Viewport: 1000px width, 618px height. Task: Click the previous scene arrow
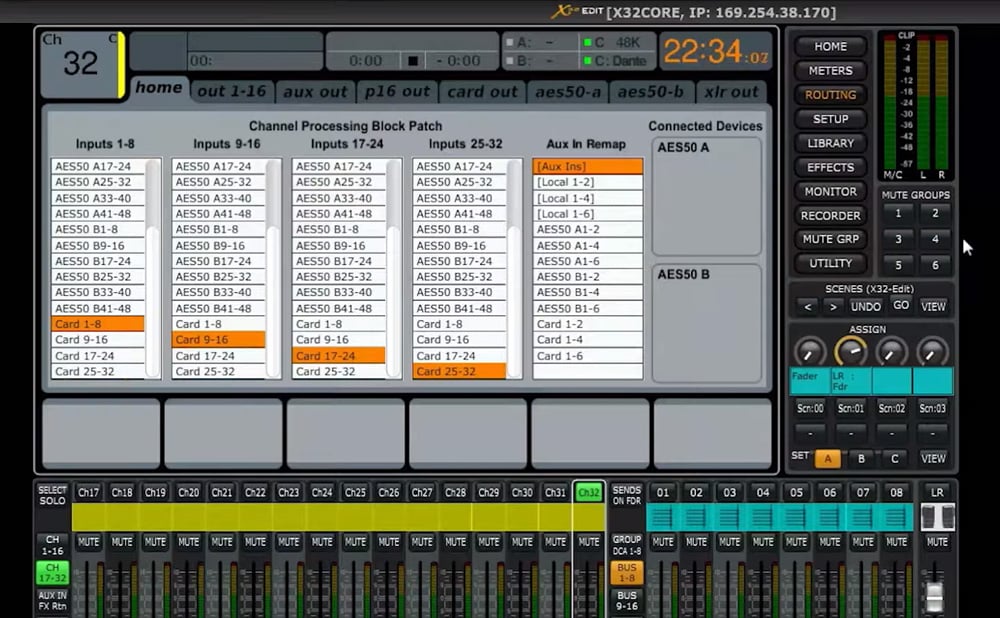pyautogui.click(x=808, y=306)
